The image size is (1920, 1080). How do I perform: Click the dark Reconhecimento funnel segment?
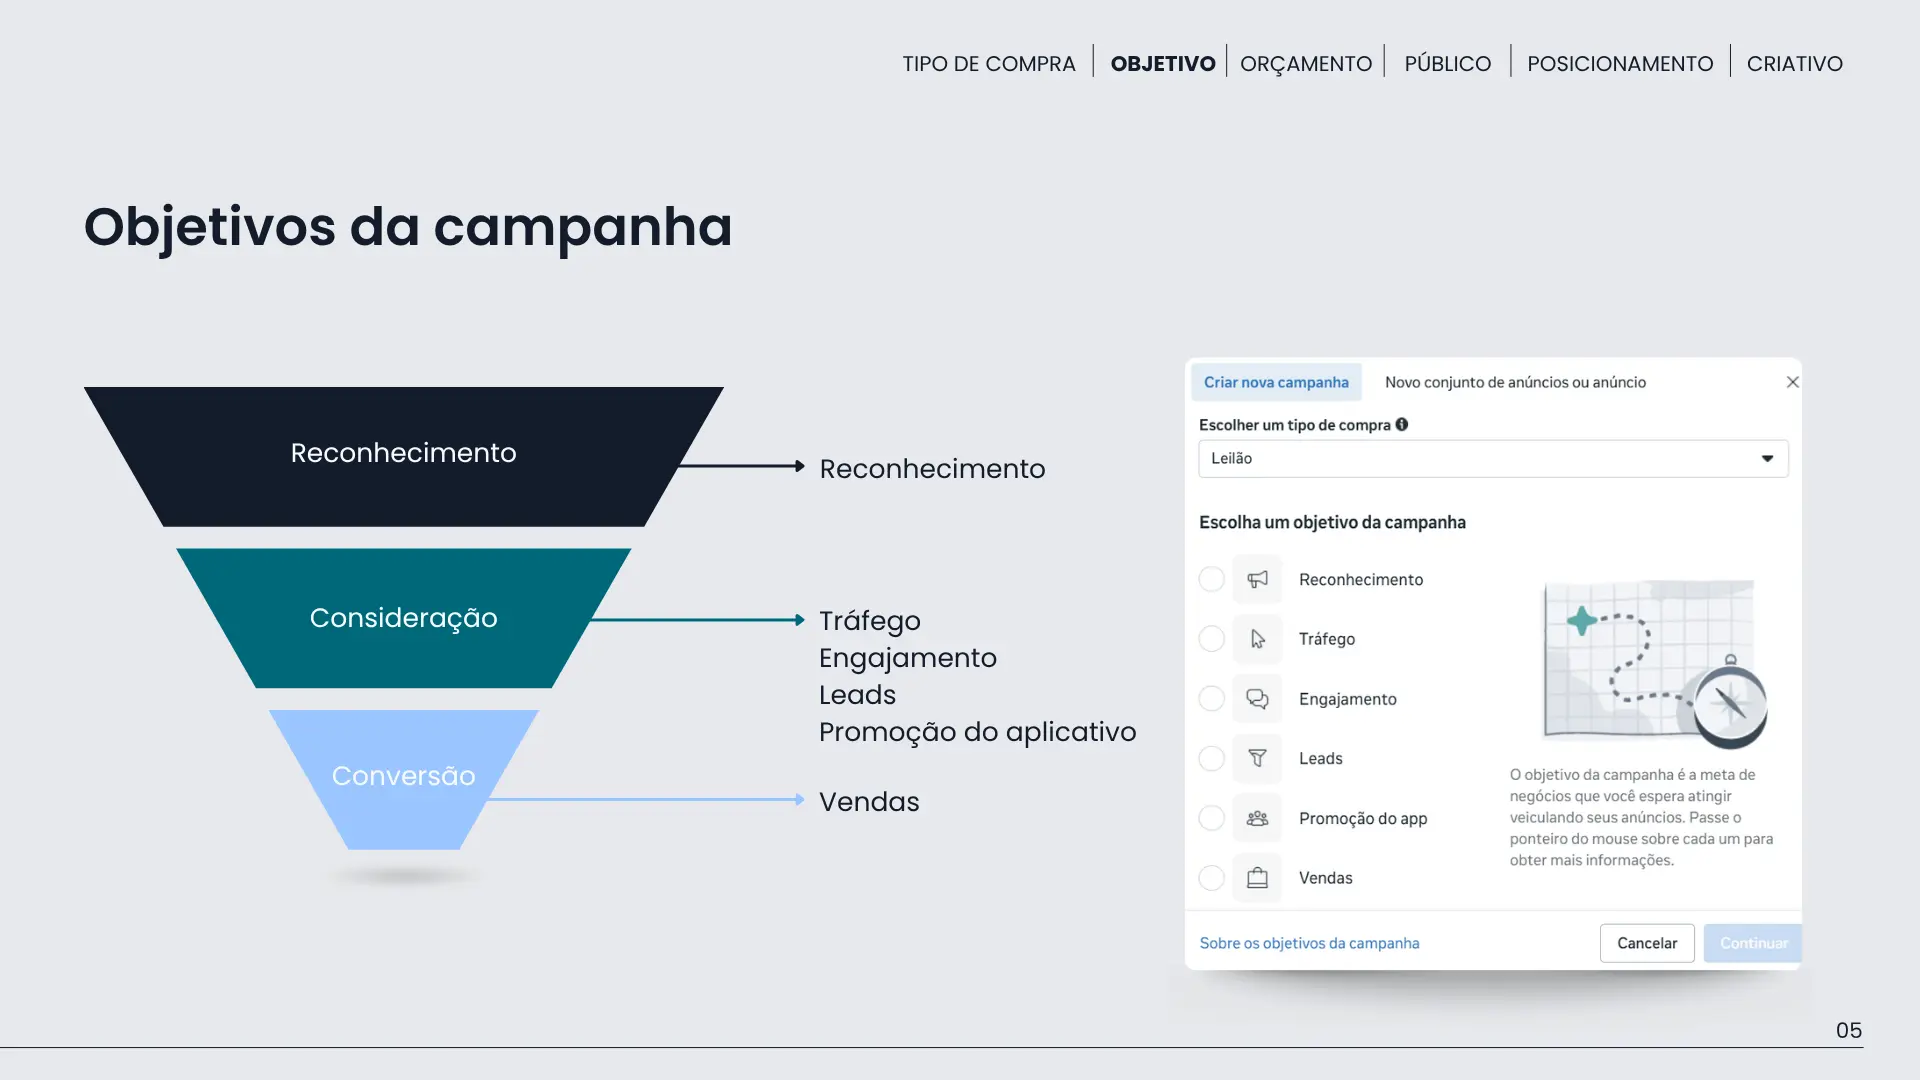[403, 456]
